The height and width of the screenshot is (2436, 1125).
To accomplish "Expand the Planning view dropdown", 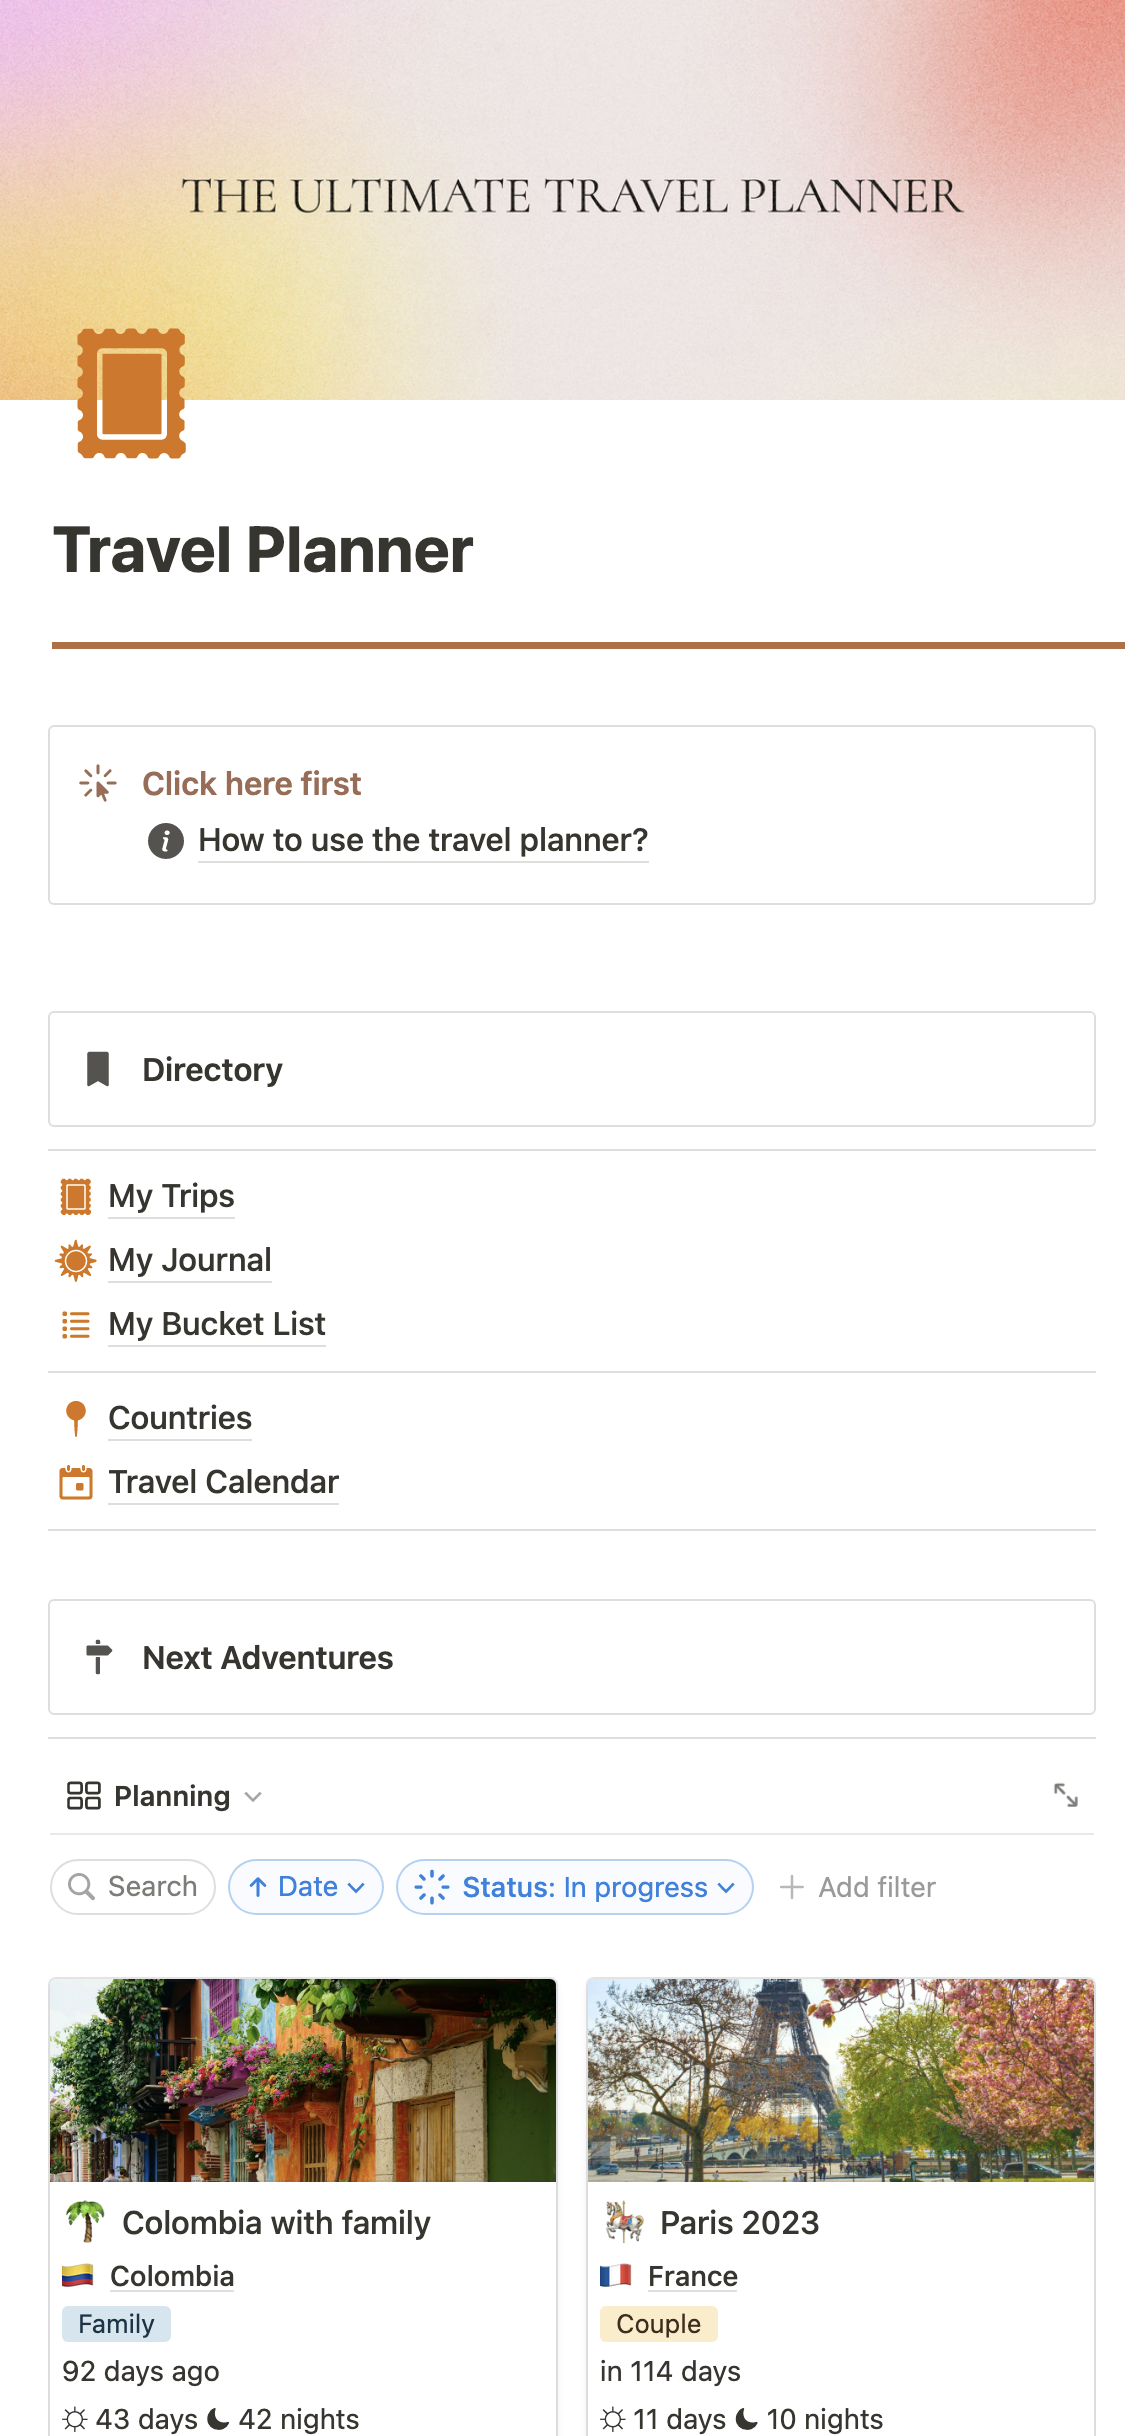I will coord(165,1796).
